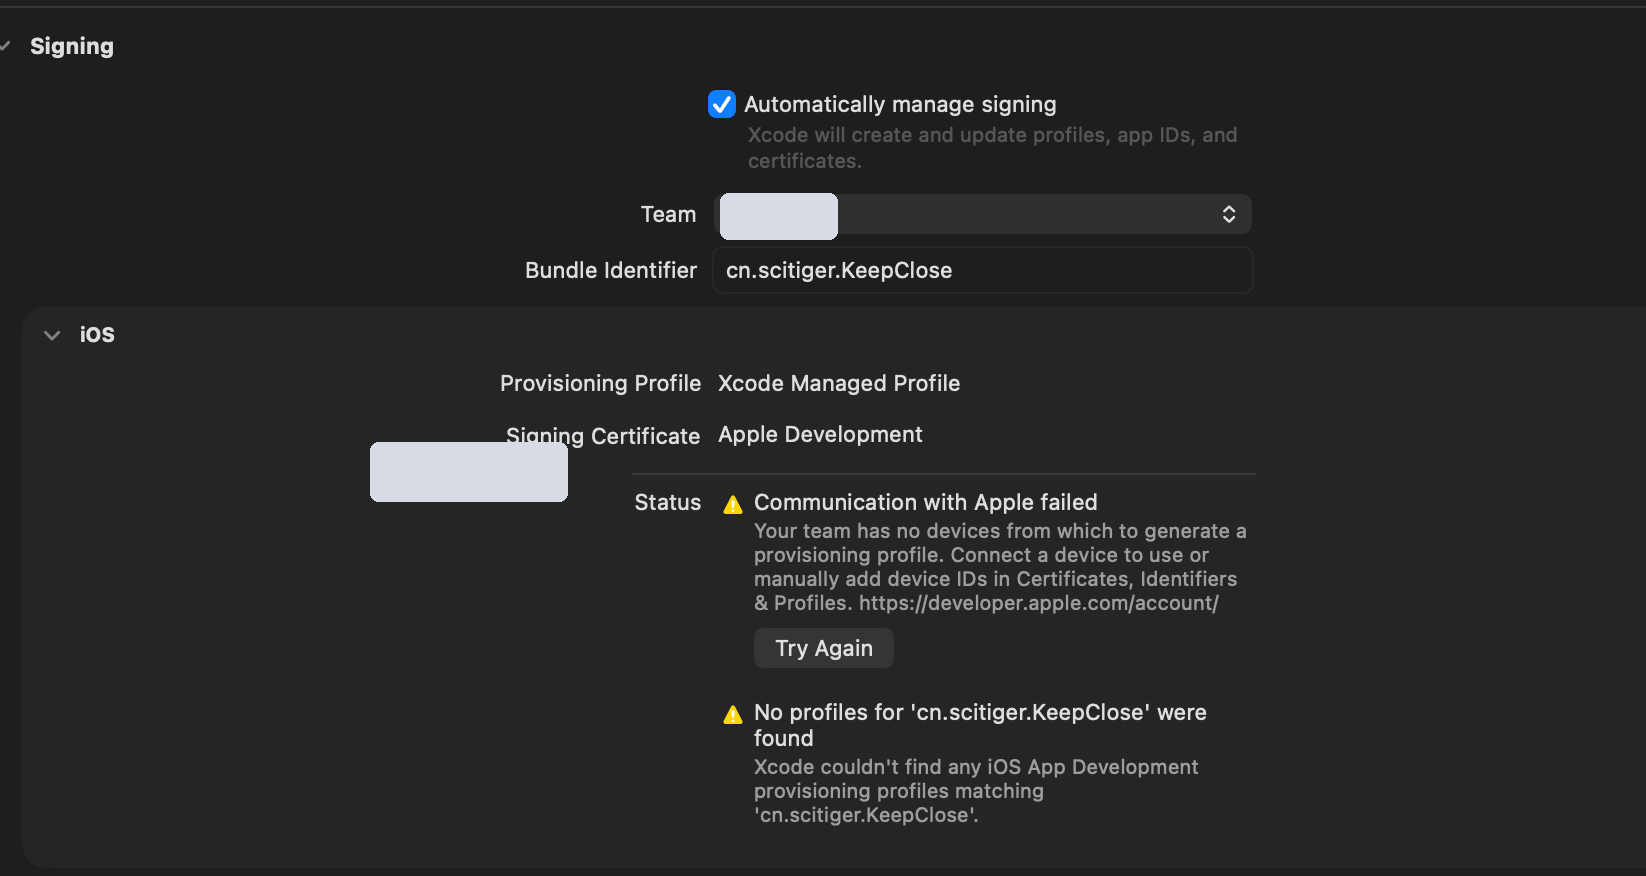
Task: Click the iOS section title
Action: coord(97,335)
